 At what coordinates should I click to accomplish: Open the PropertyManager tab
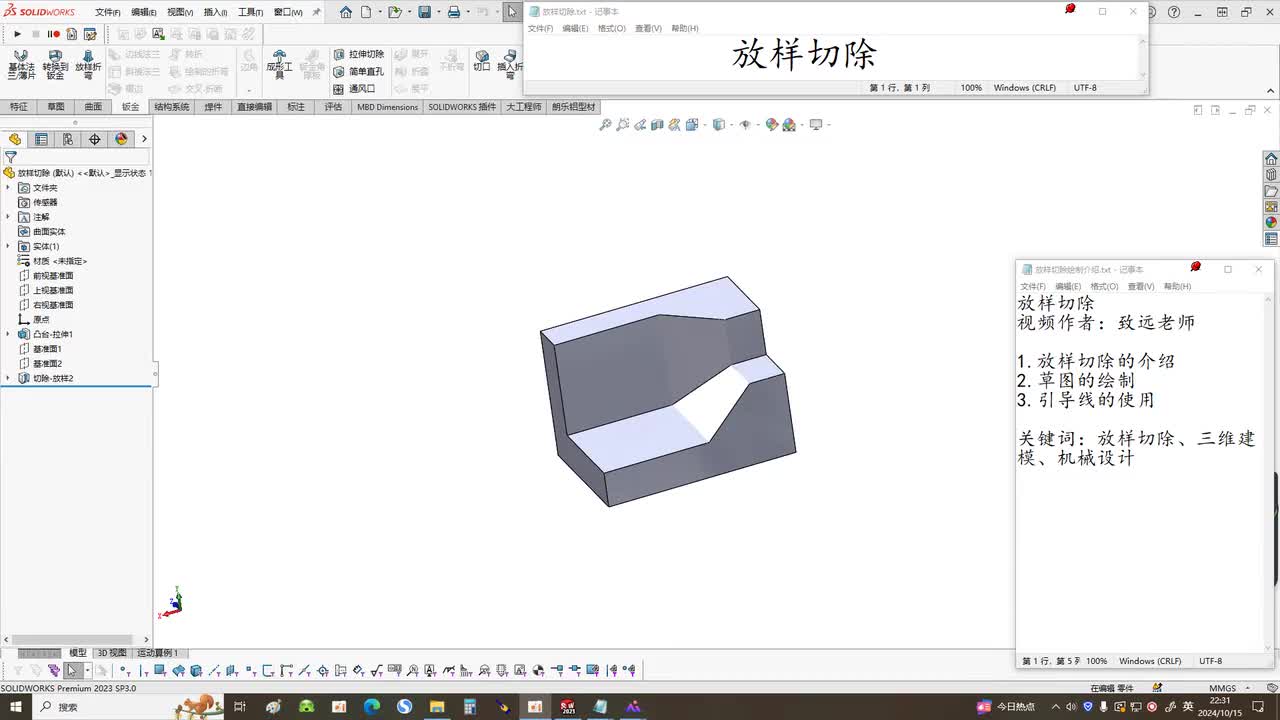click(x=41, y=139)
